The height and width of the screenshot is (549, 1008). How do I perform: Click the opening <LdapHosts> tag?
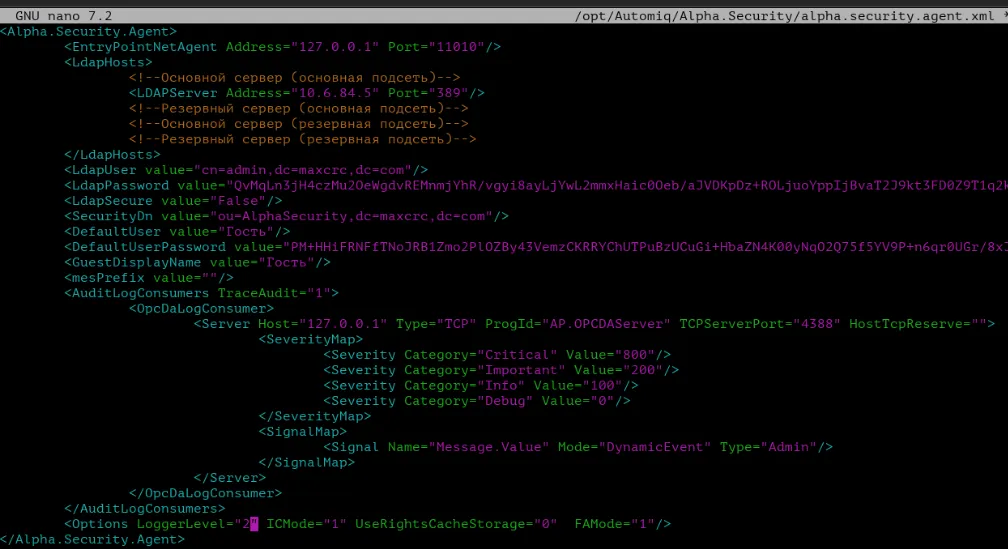coord(108,62)
